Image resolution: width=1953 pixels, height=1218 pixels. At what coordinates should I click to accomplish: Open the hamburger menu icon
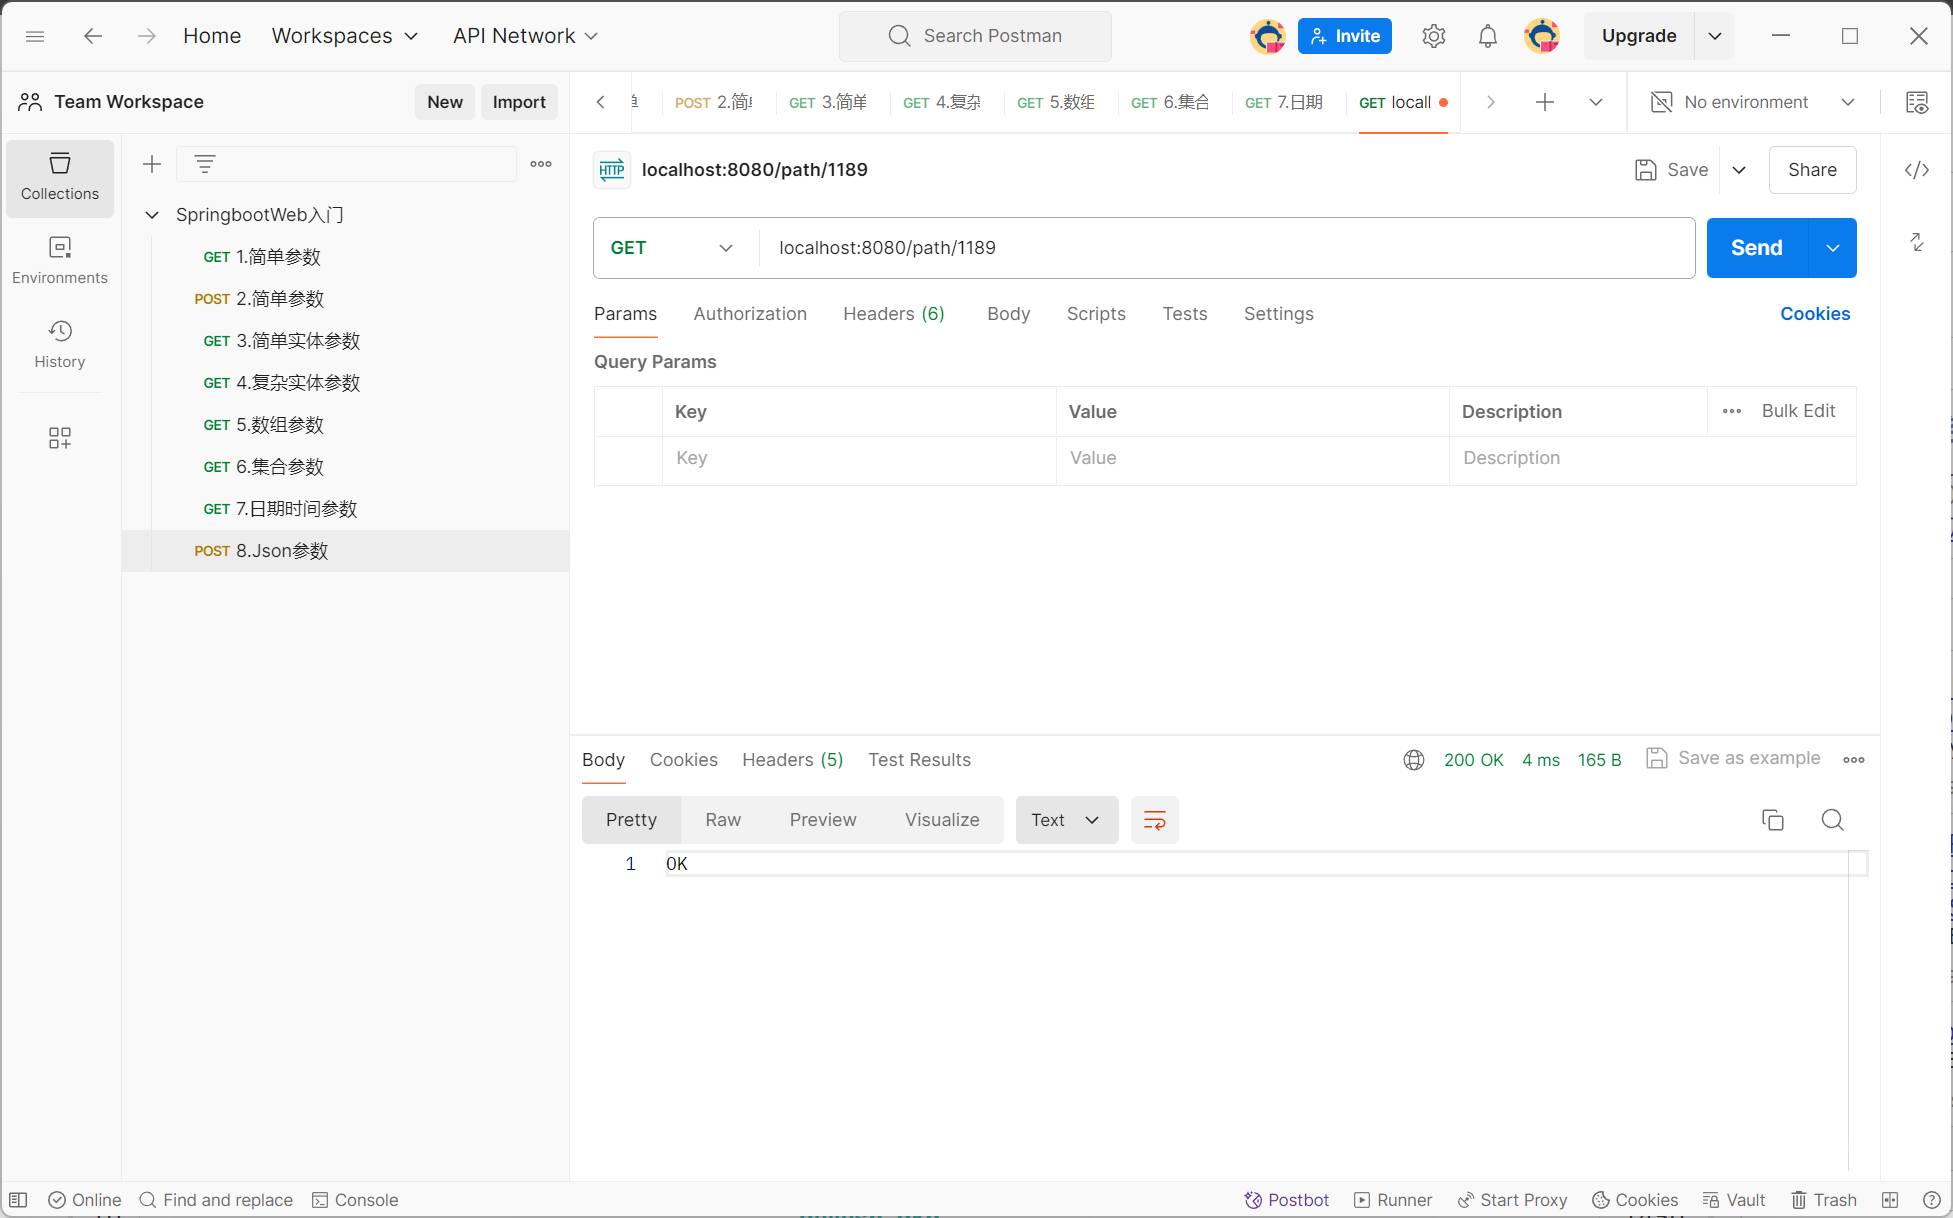(35, 36)
